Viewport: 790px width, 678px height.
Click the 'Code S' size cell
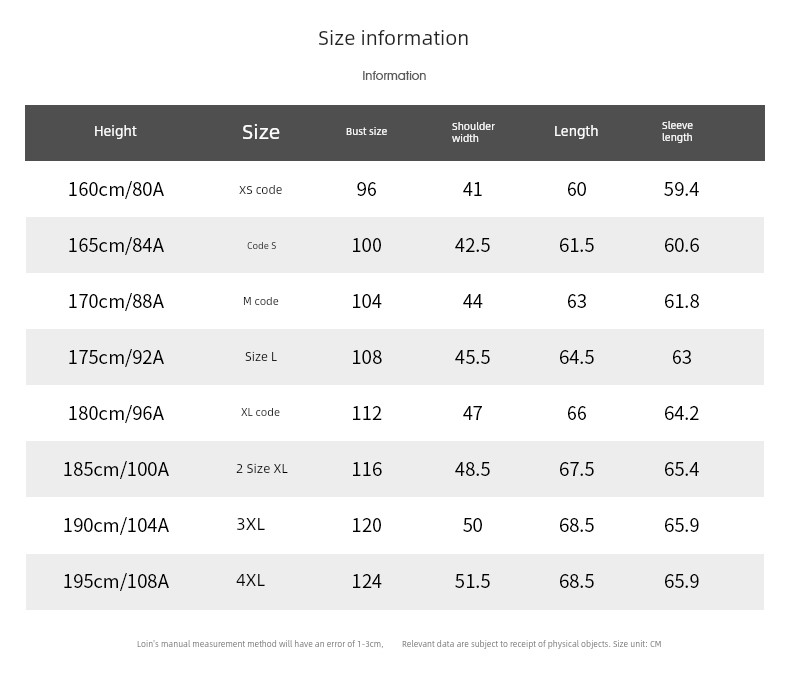pyautogui.click(x=261, y=246)
